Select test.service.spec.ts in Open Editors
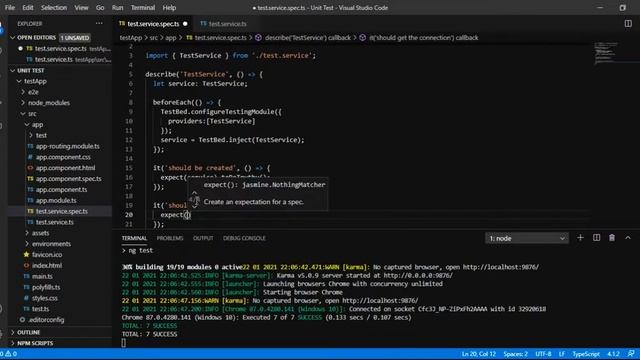This screenshot has height=360, width=640. pos(60,48)
